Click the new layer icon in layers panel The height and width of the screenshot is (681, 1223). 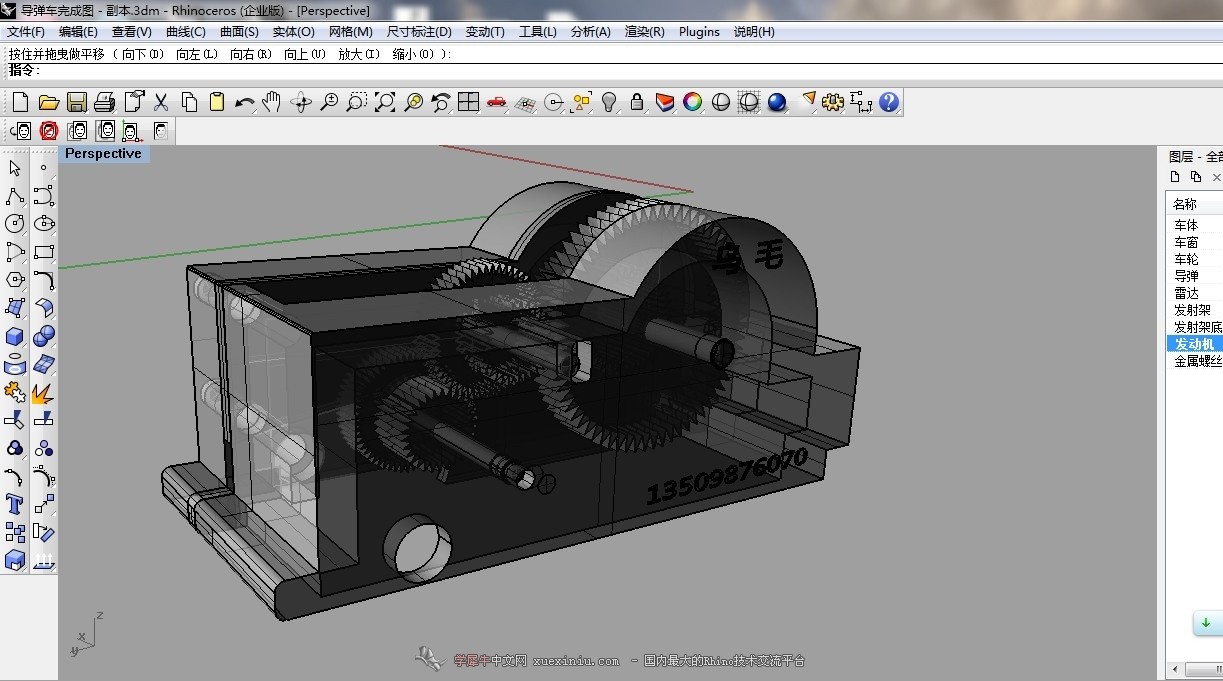[x=1175, y=177]
